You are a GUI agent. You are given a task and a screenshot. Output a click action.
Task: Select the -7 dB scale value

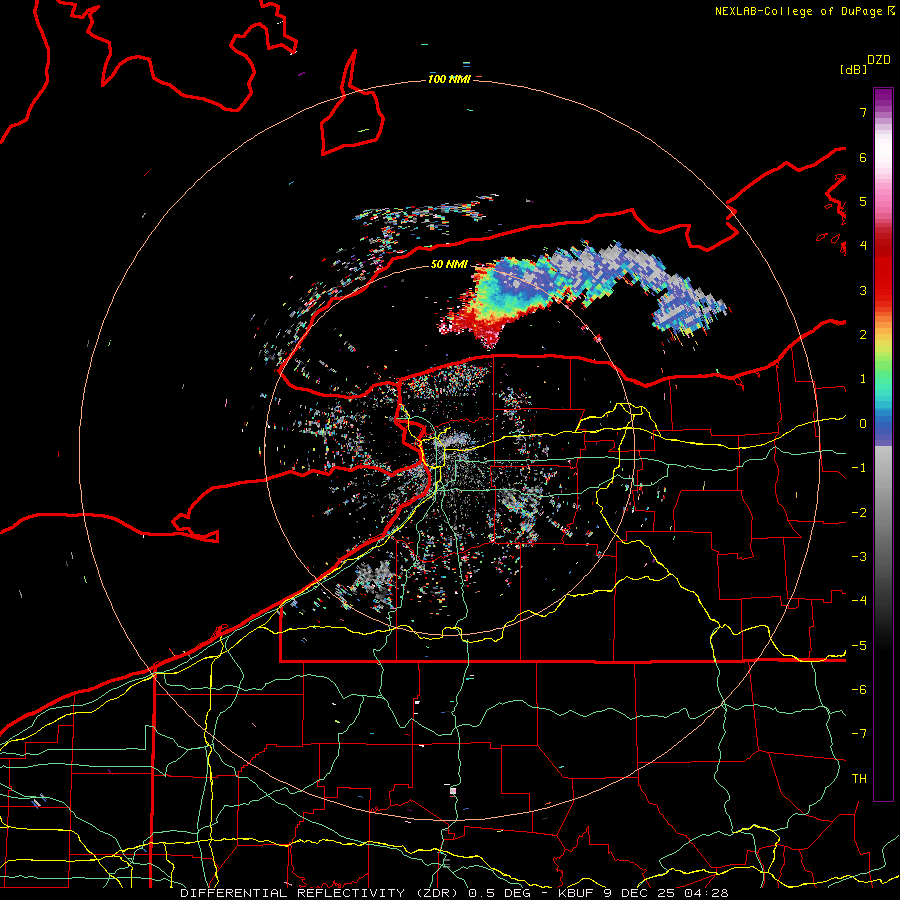point(859,734)
